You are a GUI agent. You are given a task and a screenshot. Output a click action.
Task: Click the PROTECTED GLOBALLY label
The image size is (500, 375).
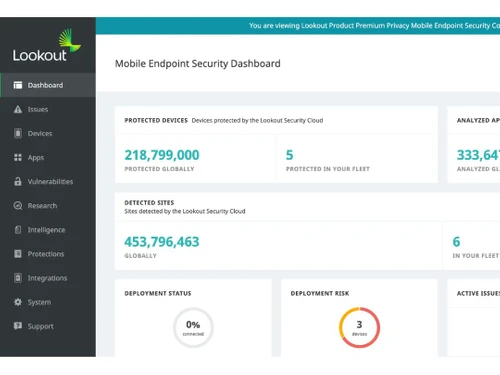pos(159,169)
